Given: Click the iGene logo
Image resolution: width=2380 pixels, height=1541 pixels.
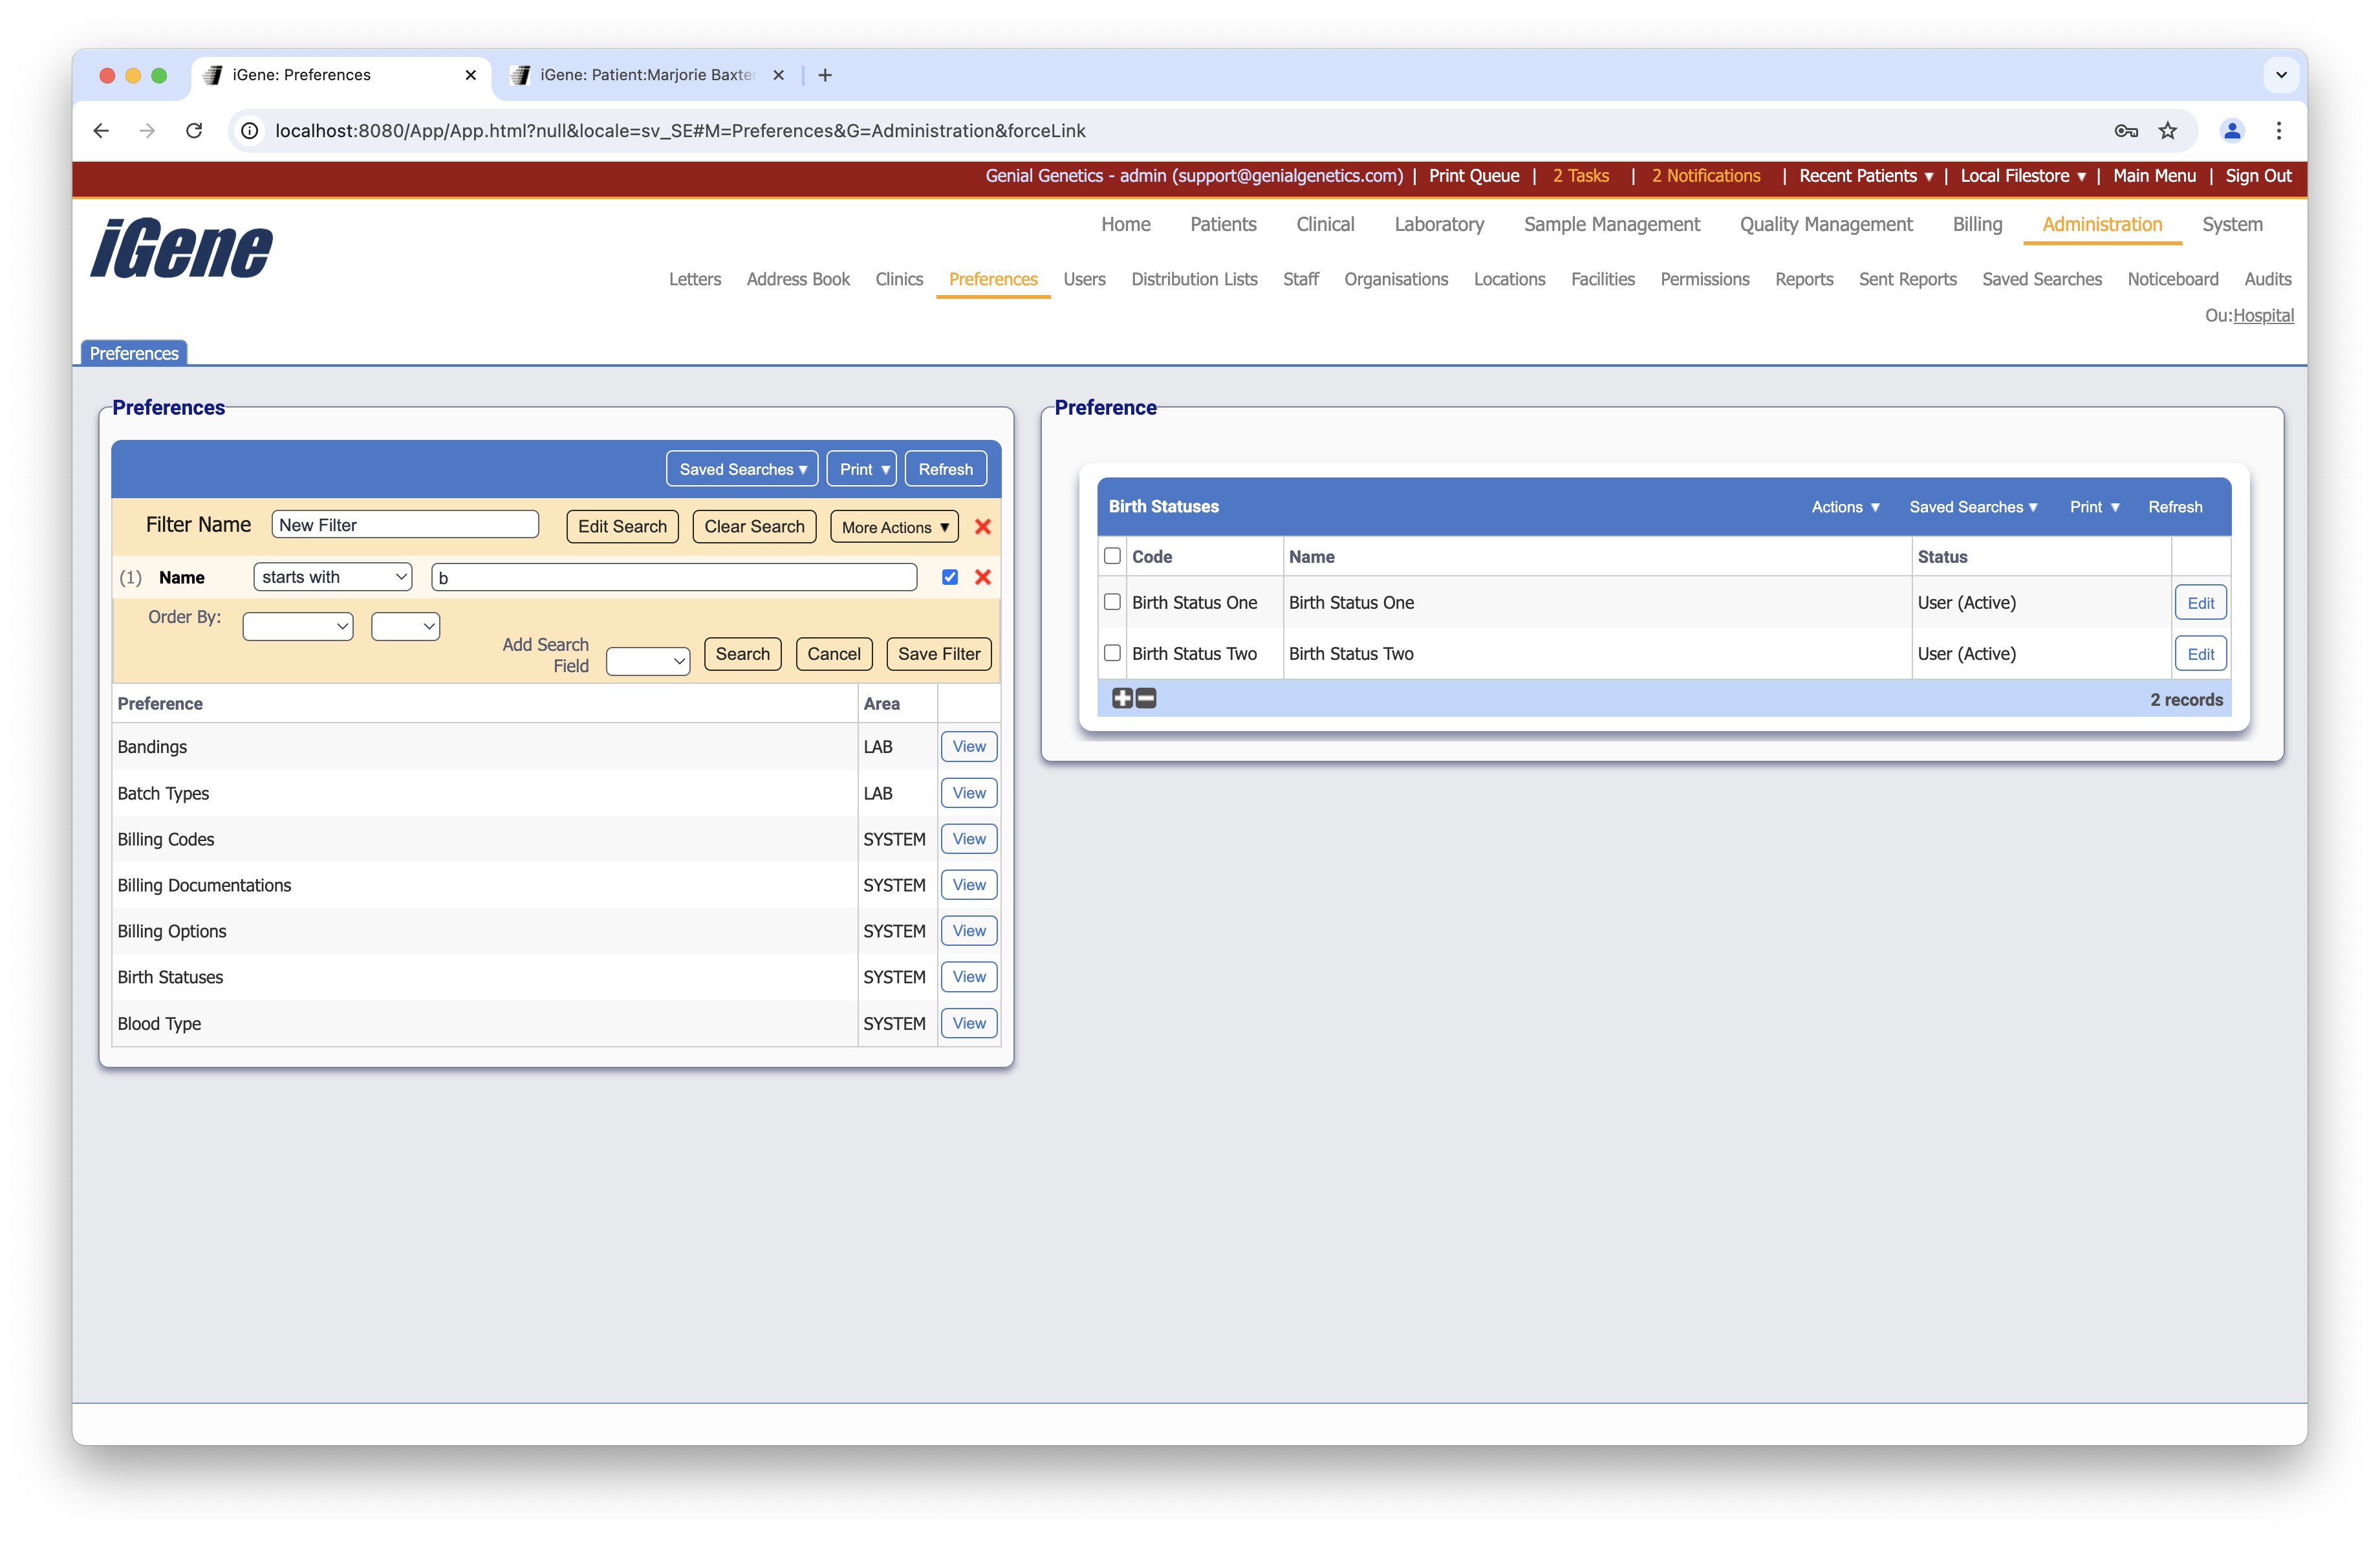Looking at the screenshot, I should coord(182,248).
